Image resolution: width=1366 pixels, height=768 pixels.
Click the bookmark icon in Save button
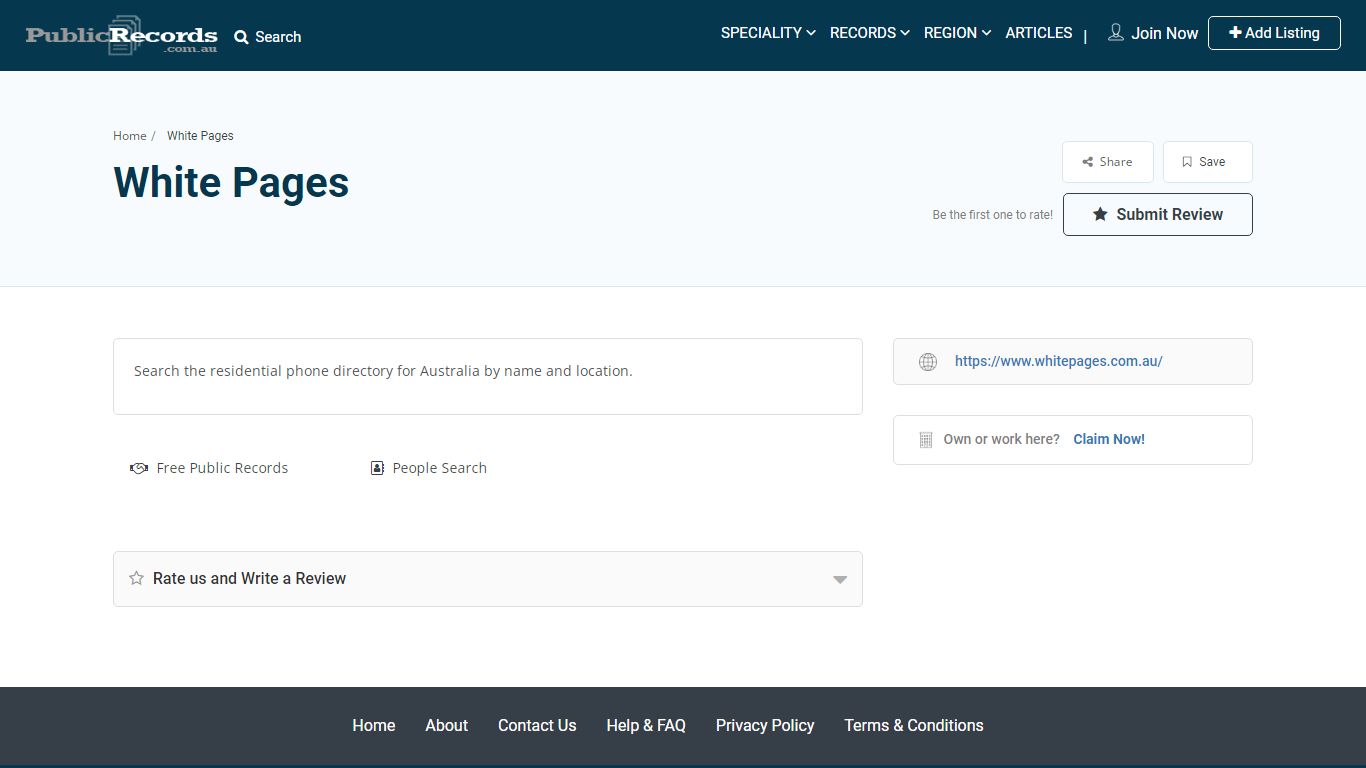click(x=1187, y=162)
